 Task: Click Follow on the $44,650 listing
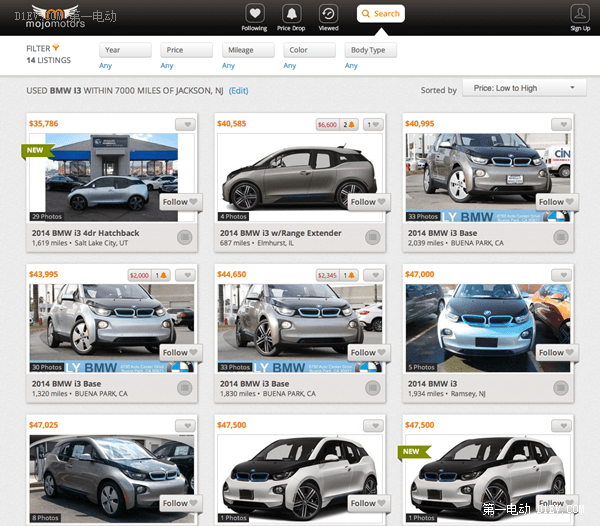[368, 353]
